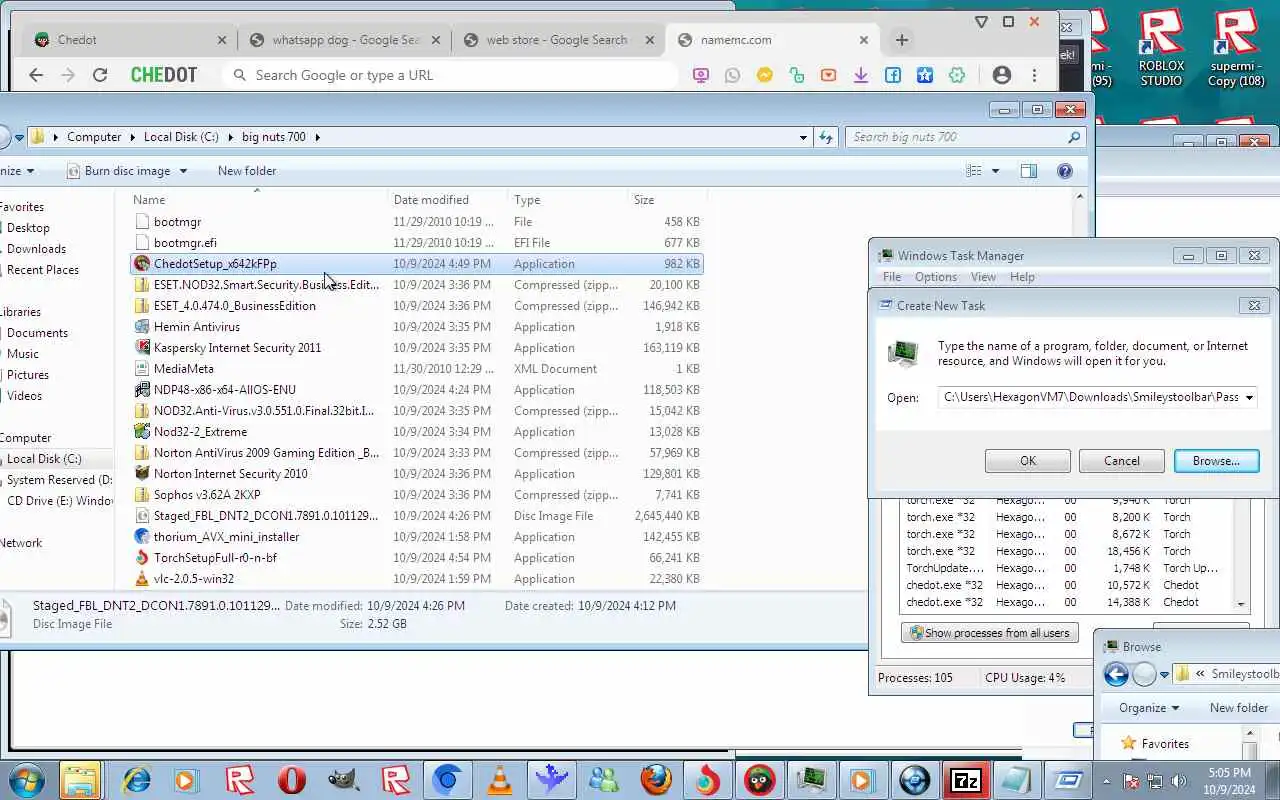This screenshot has width=1280, height=800.
Task: Click the Facebook extension icon in Chedot
Action: tap(893, 75)
